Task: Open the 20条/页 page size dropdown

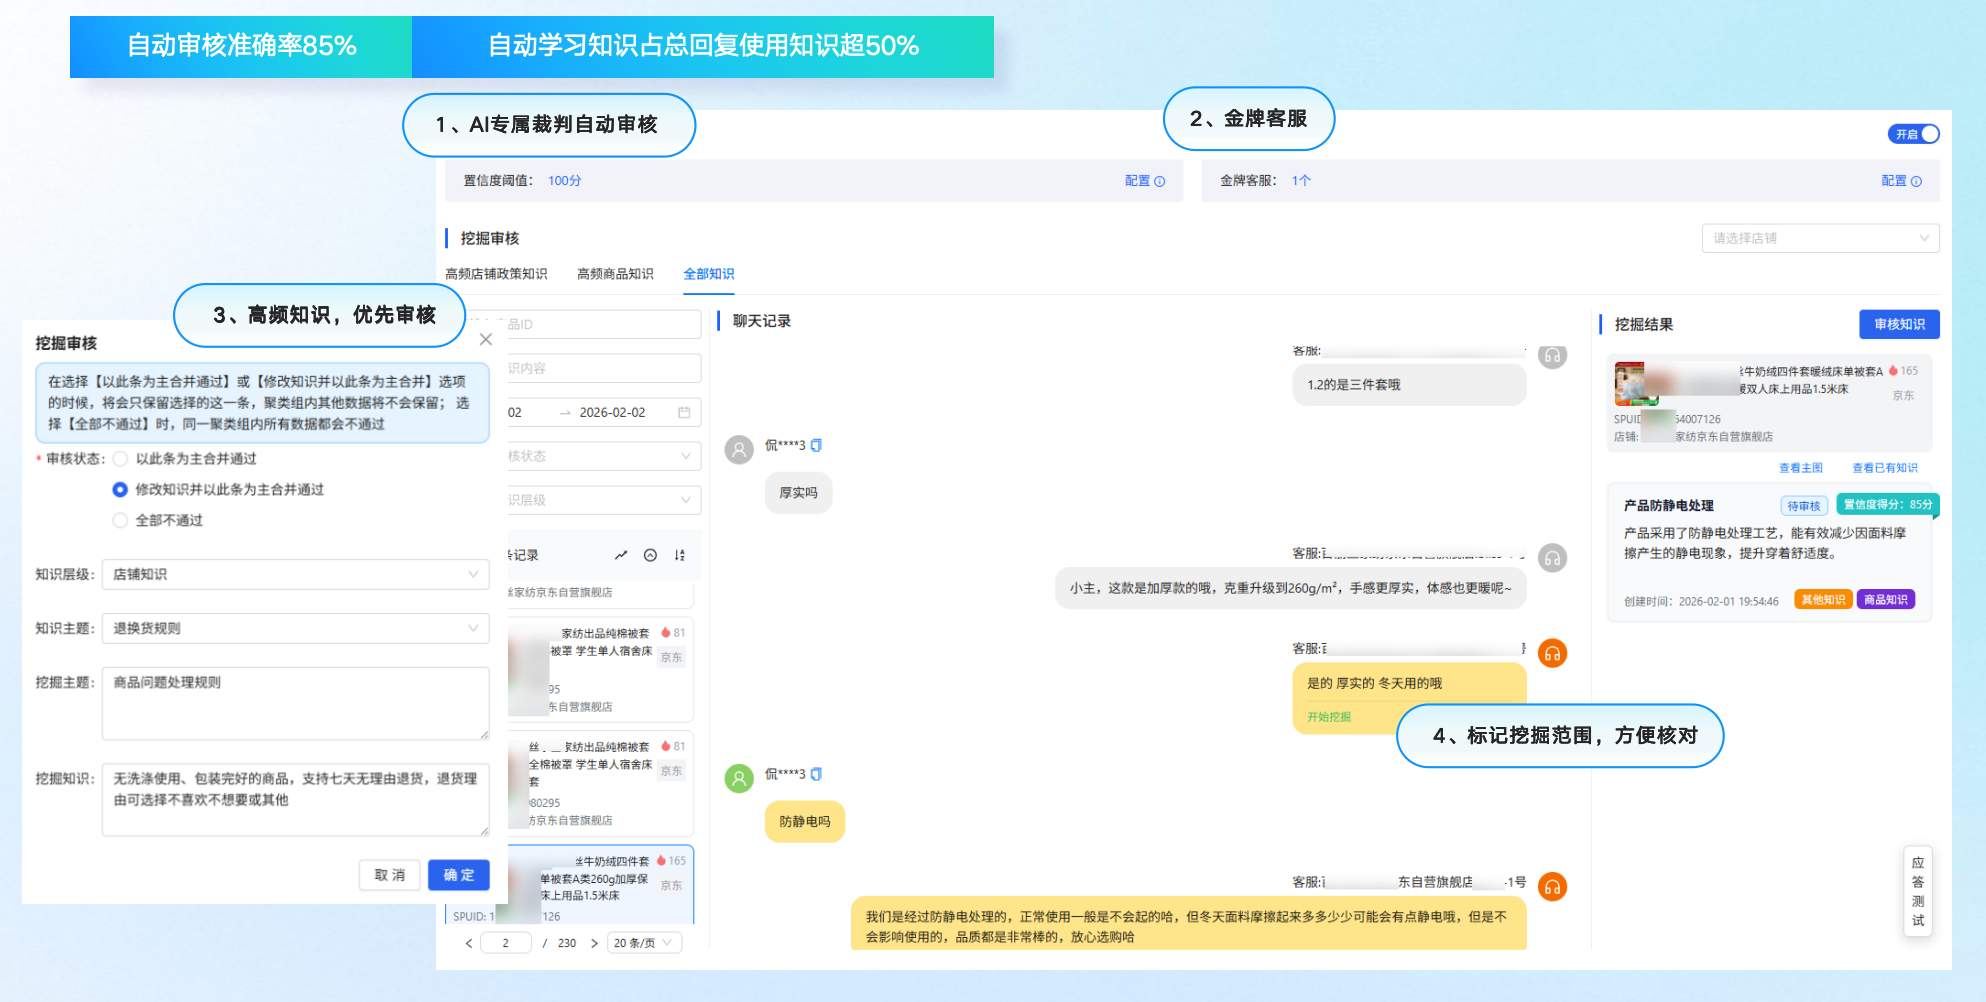Action: pos(644,941)
